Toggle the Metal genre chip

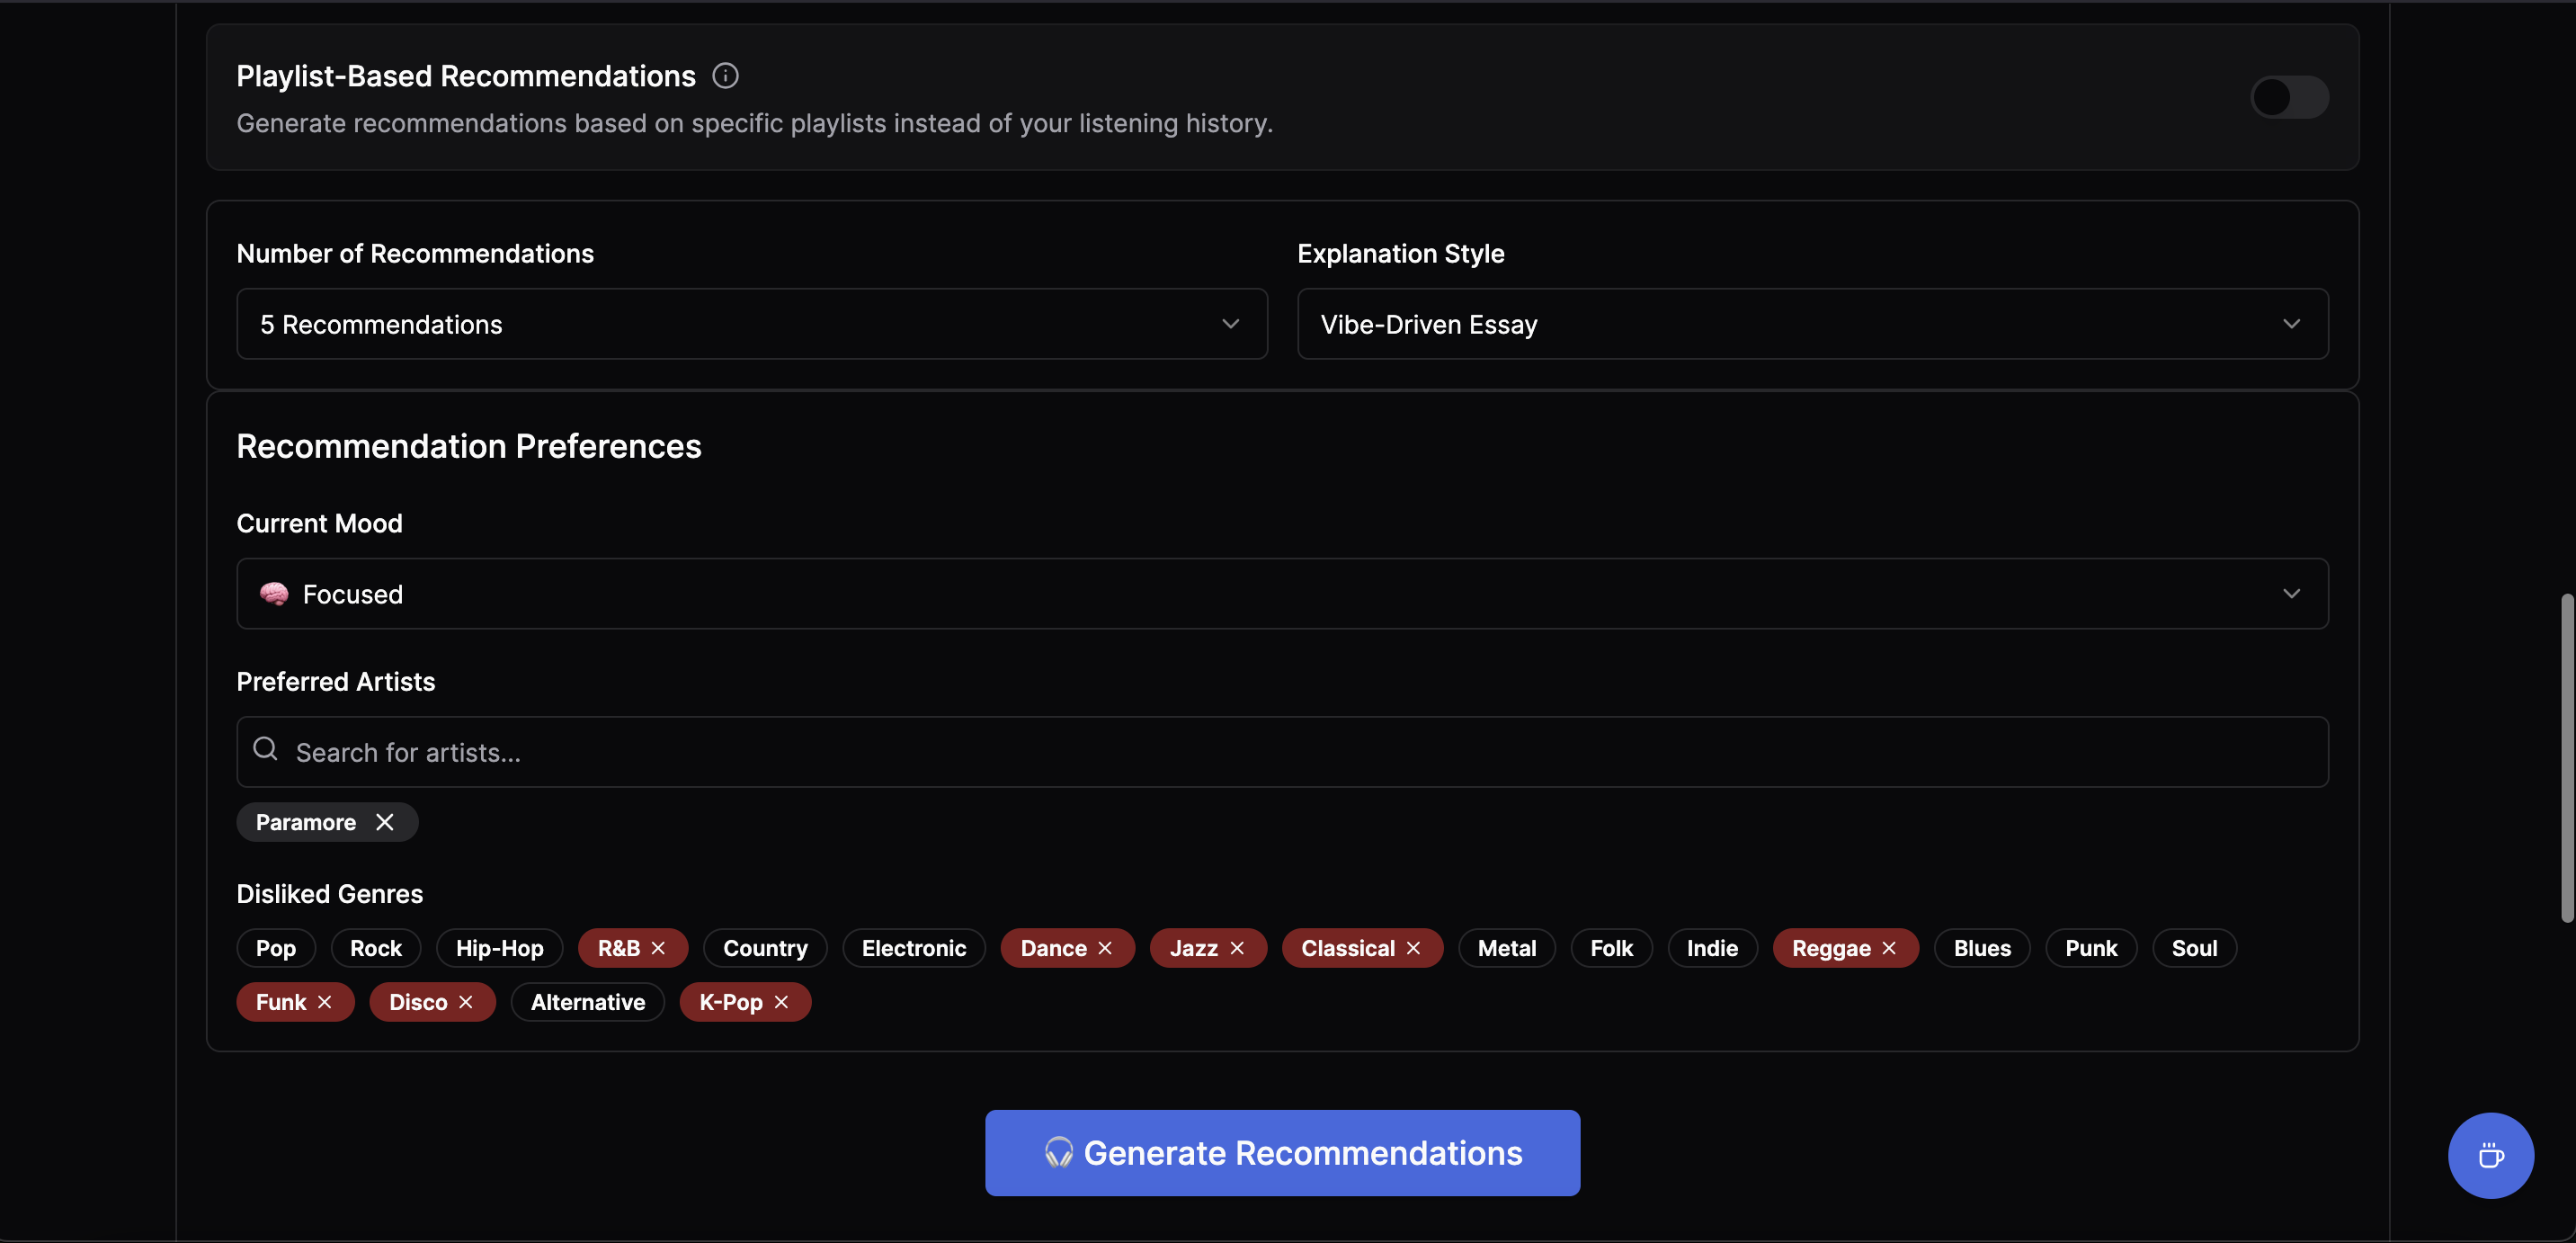tap(1506, 948)
